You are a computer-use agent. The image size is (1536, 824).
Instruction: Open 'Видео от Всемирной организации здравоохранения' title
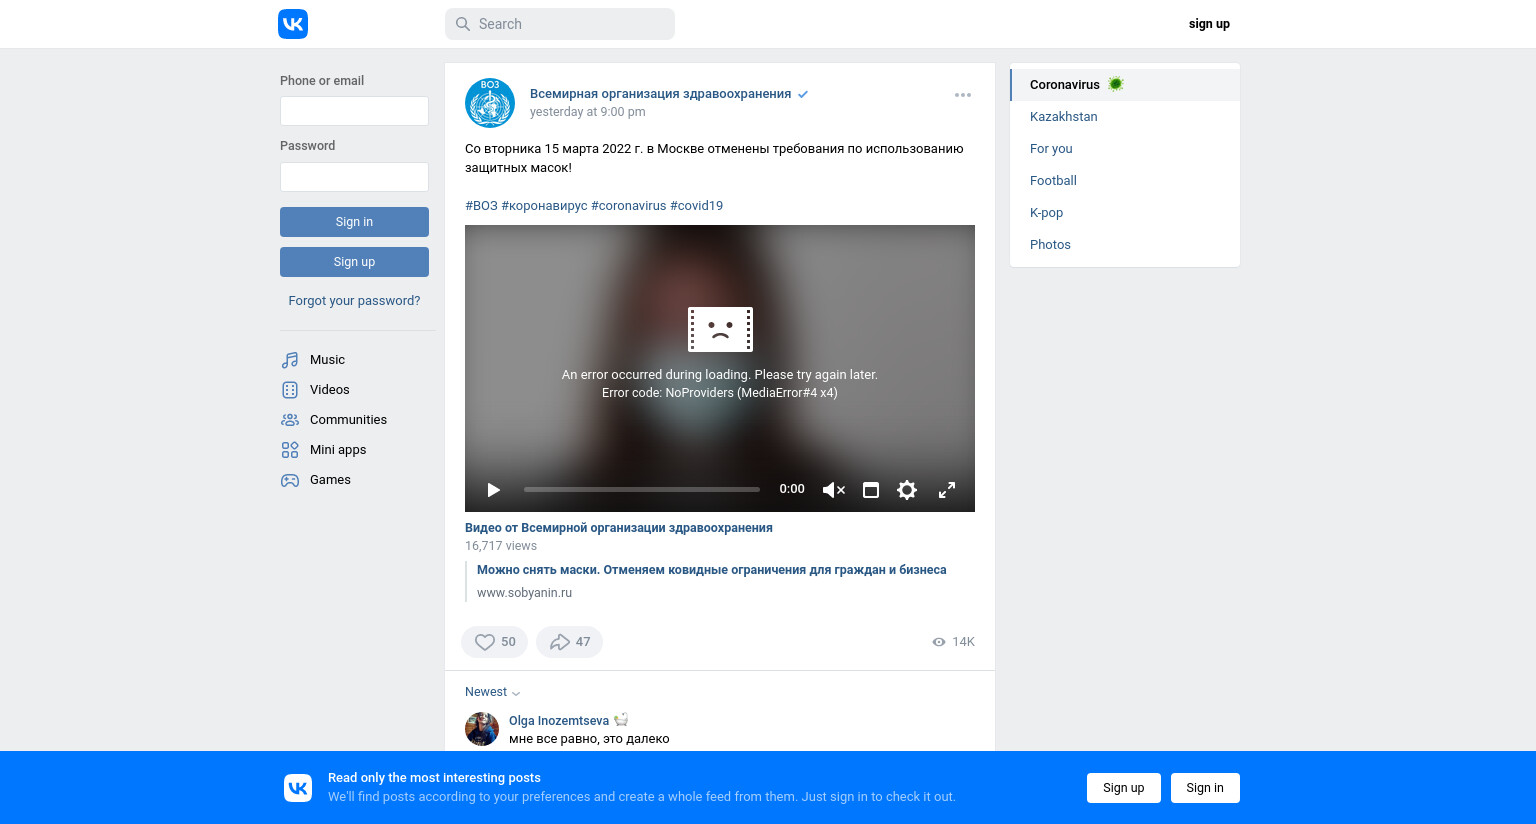click(619, 528)
